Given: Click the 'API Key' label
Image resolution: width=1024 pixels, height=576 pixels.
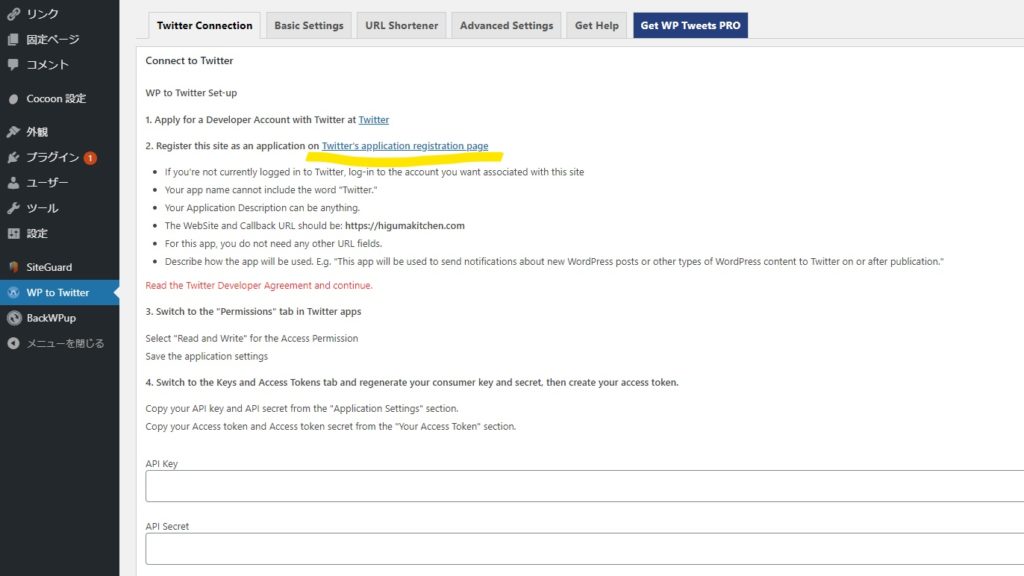Looking at the screenshot, I should coord(161,464).
